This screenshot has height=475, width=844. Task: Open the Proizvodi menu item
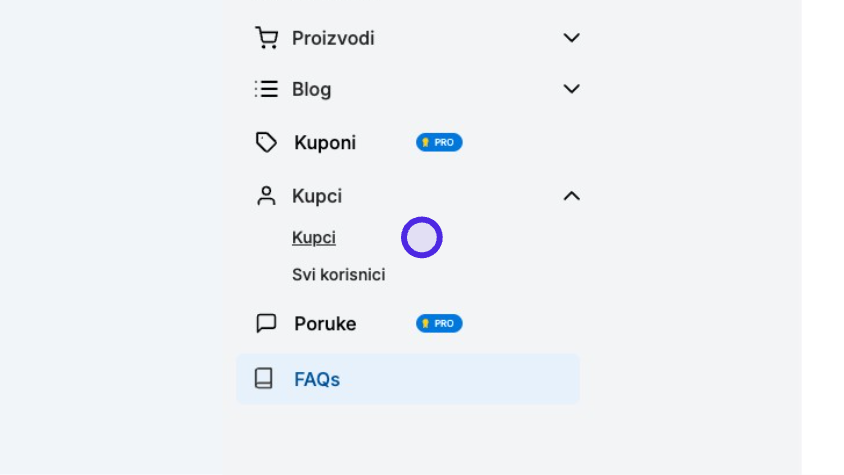(333, 38)
